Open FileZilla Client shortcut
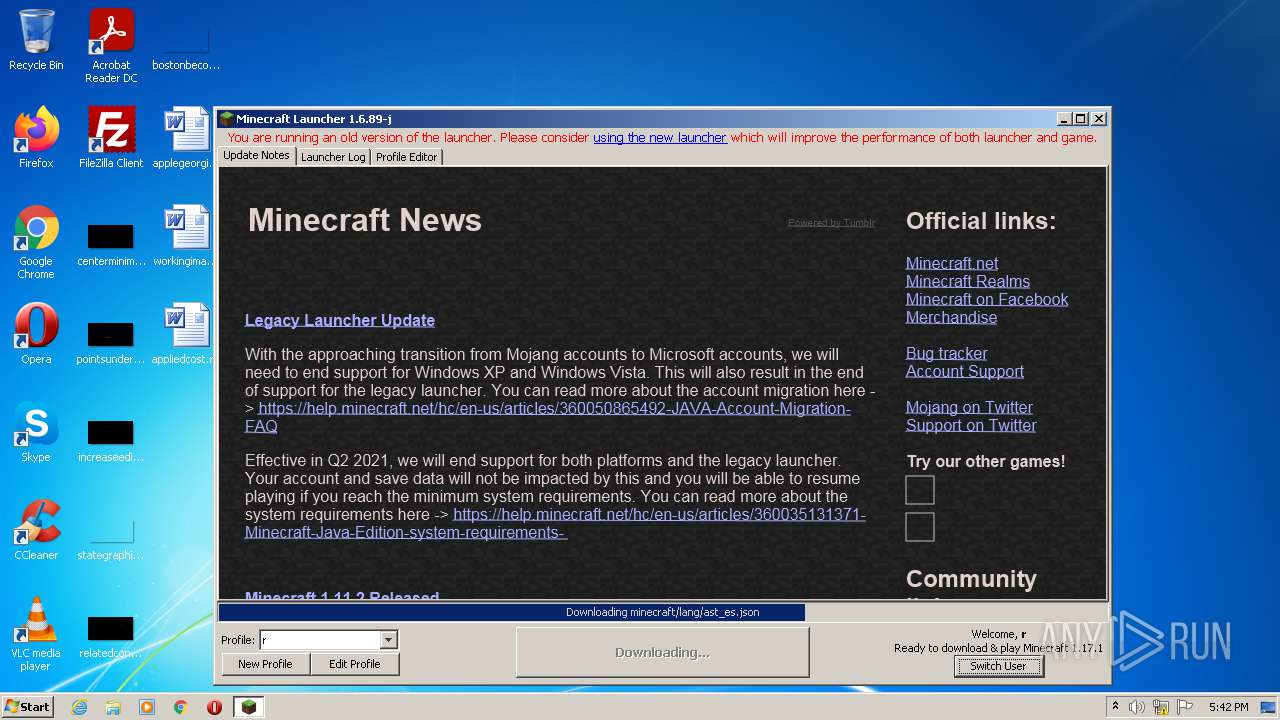Viewport: 1280px width, 720px height. click(111, 138)
